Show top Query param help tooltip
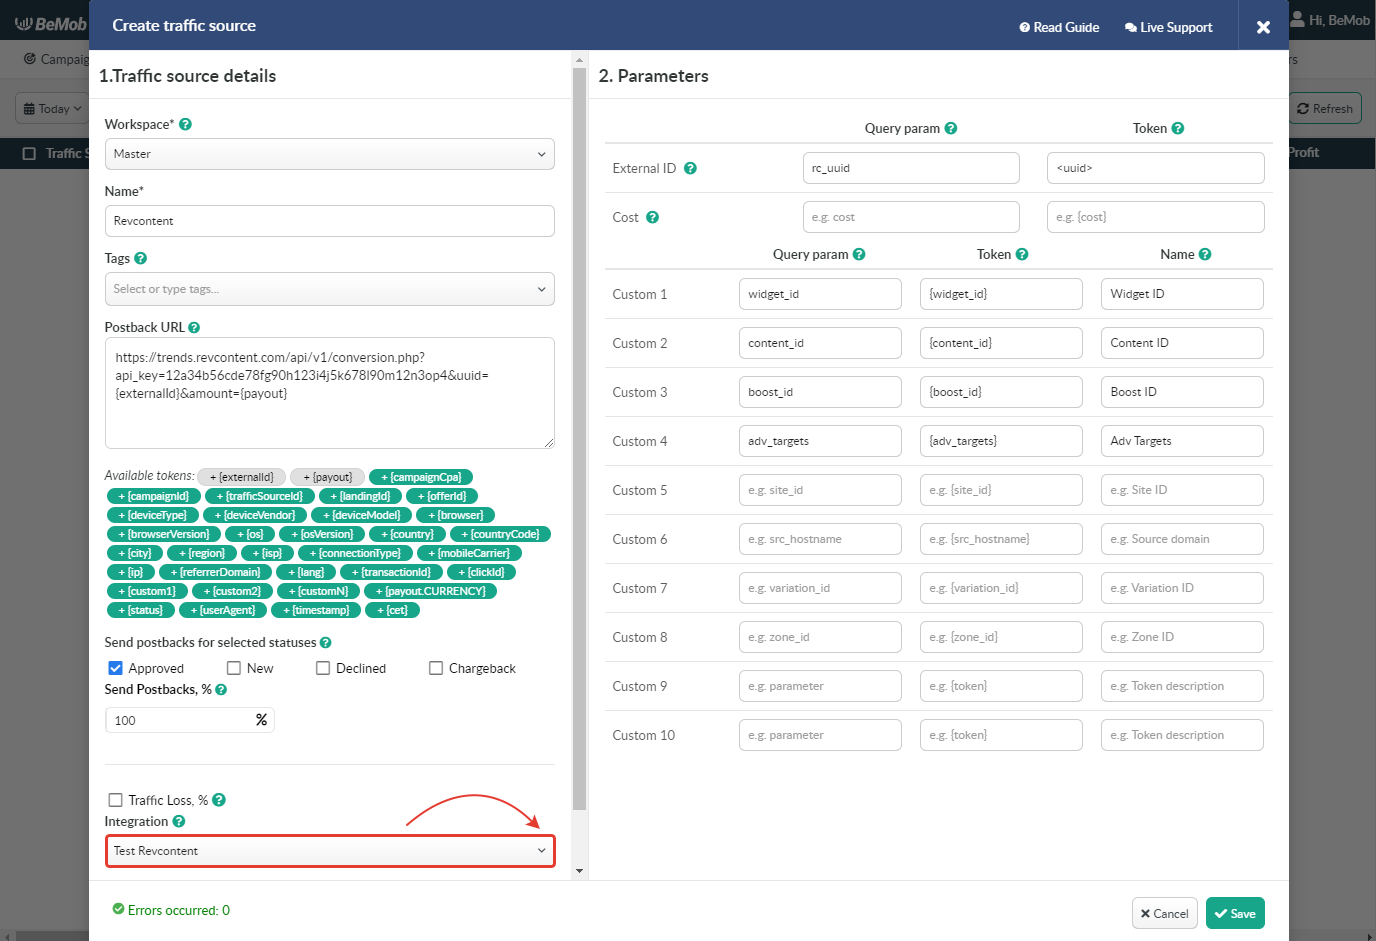Image resolution: width=1376 pixels, height=941 pixels. coord(951,128)
